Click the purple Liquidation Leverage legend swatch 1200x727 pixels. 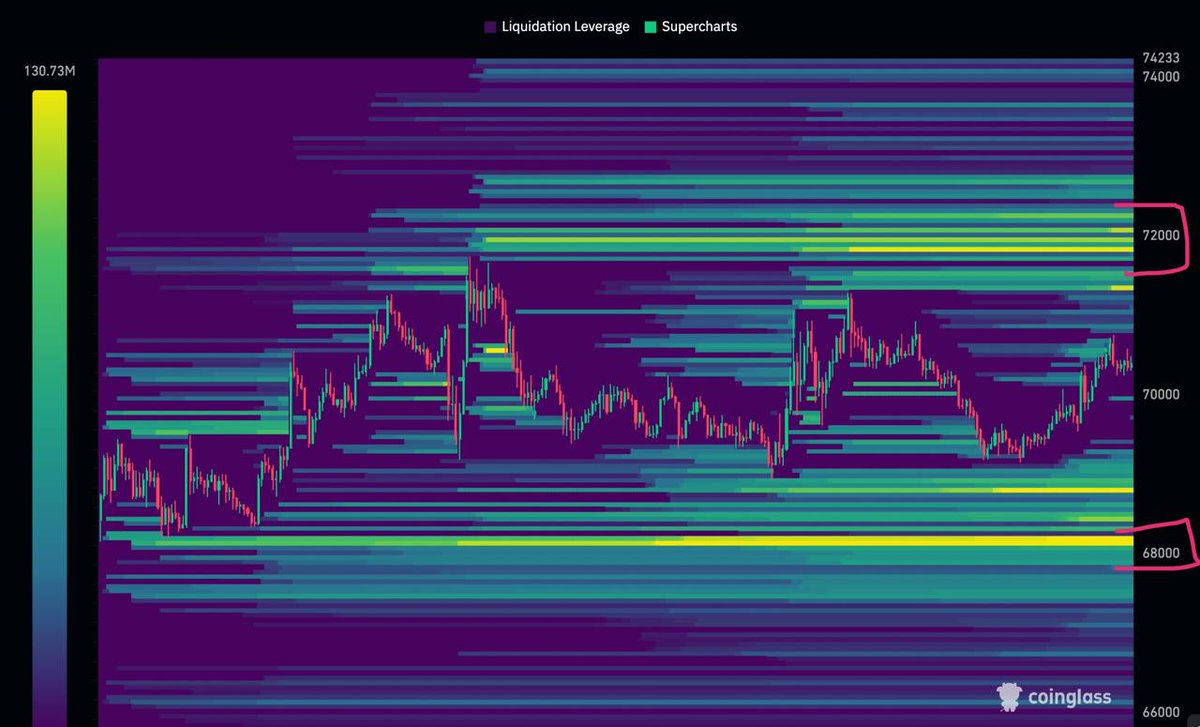(489, 26)
